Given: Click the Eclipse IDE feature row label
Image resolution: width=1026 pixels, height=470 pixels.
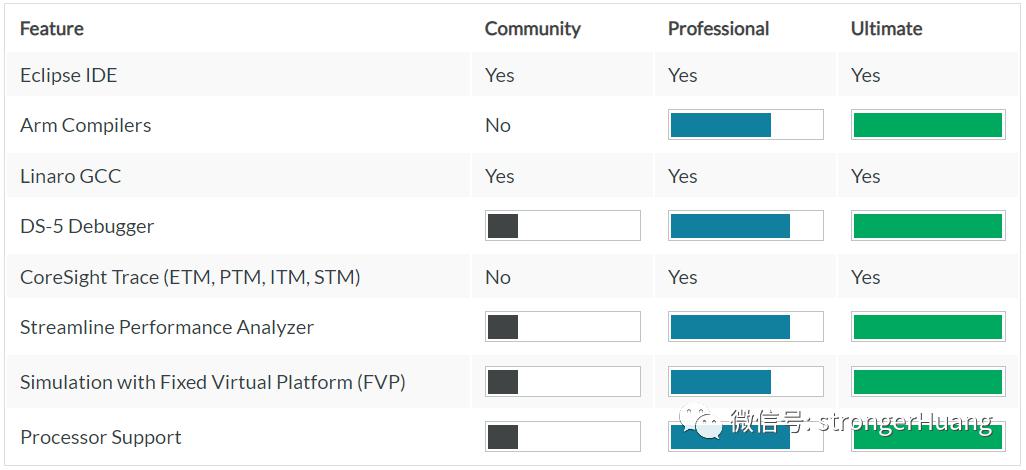Looking at the screenshot, I should [69, 75].
